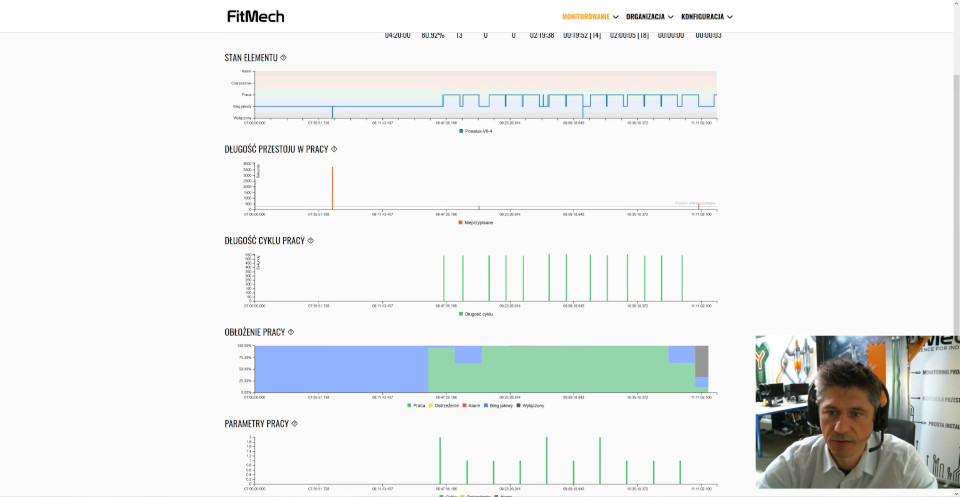Open the Organizacja menu
960x497 pixels.
tap(650, 17)
